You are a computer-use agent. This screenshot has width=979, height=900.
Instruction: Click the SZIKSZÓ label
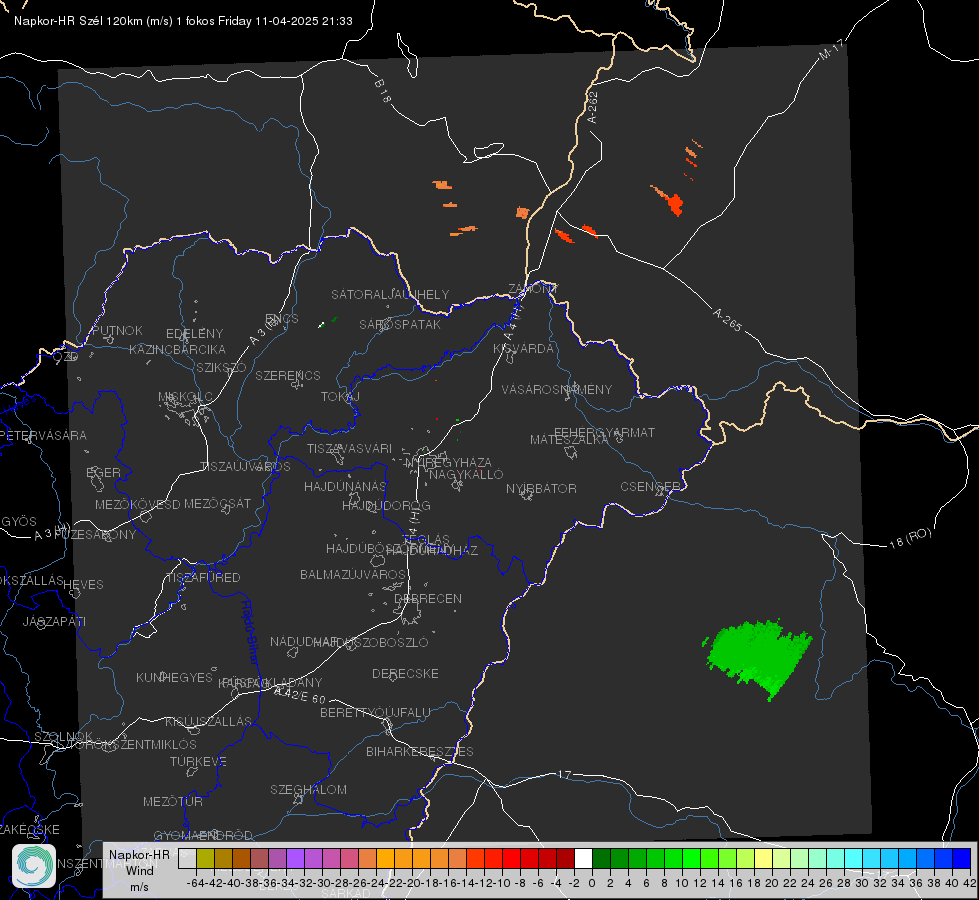click(221, 367)
